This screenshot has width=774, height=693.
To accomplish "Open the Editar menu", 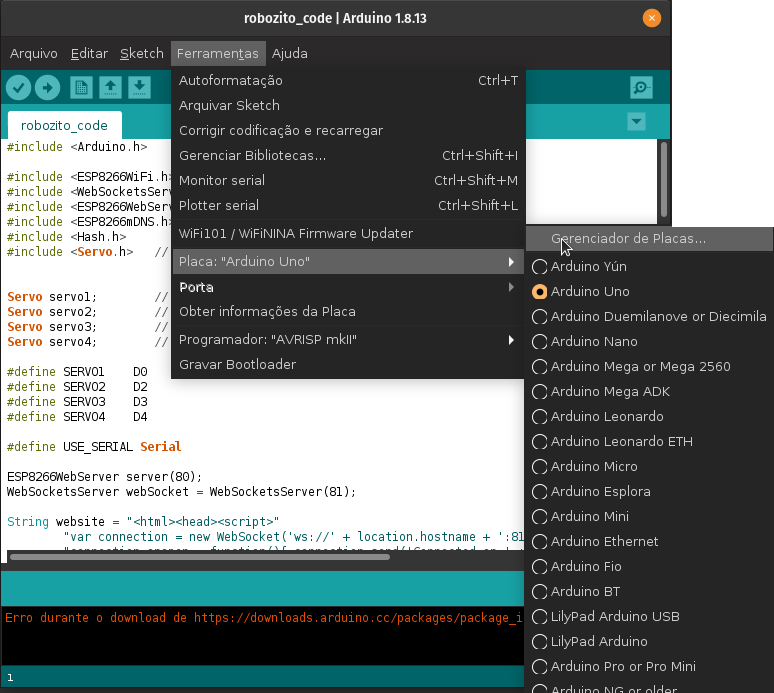I will pos(89,53).
